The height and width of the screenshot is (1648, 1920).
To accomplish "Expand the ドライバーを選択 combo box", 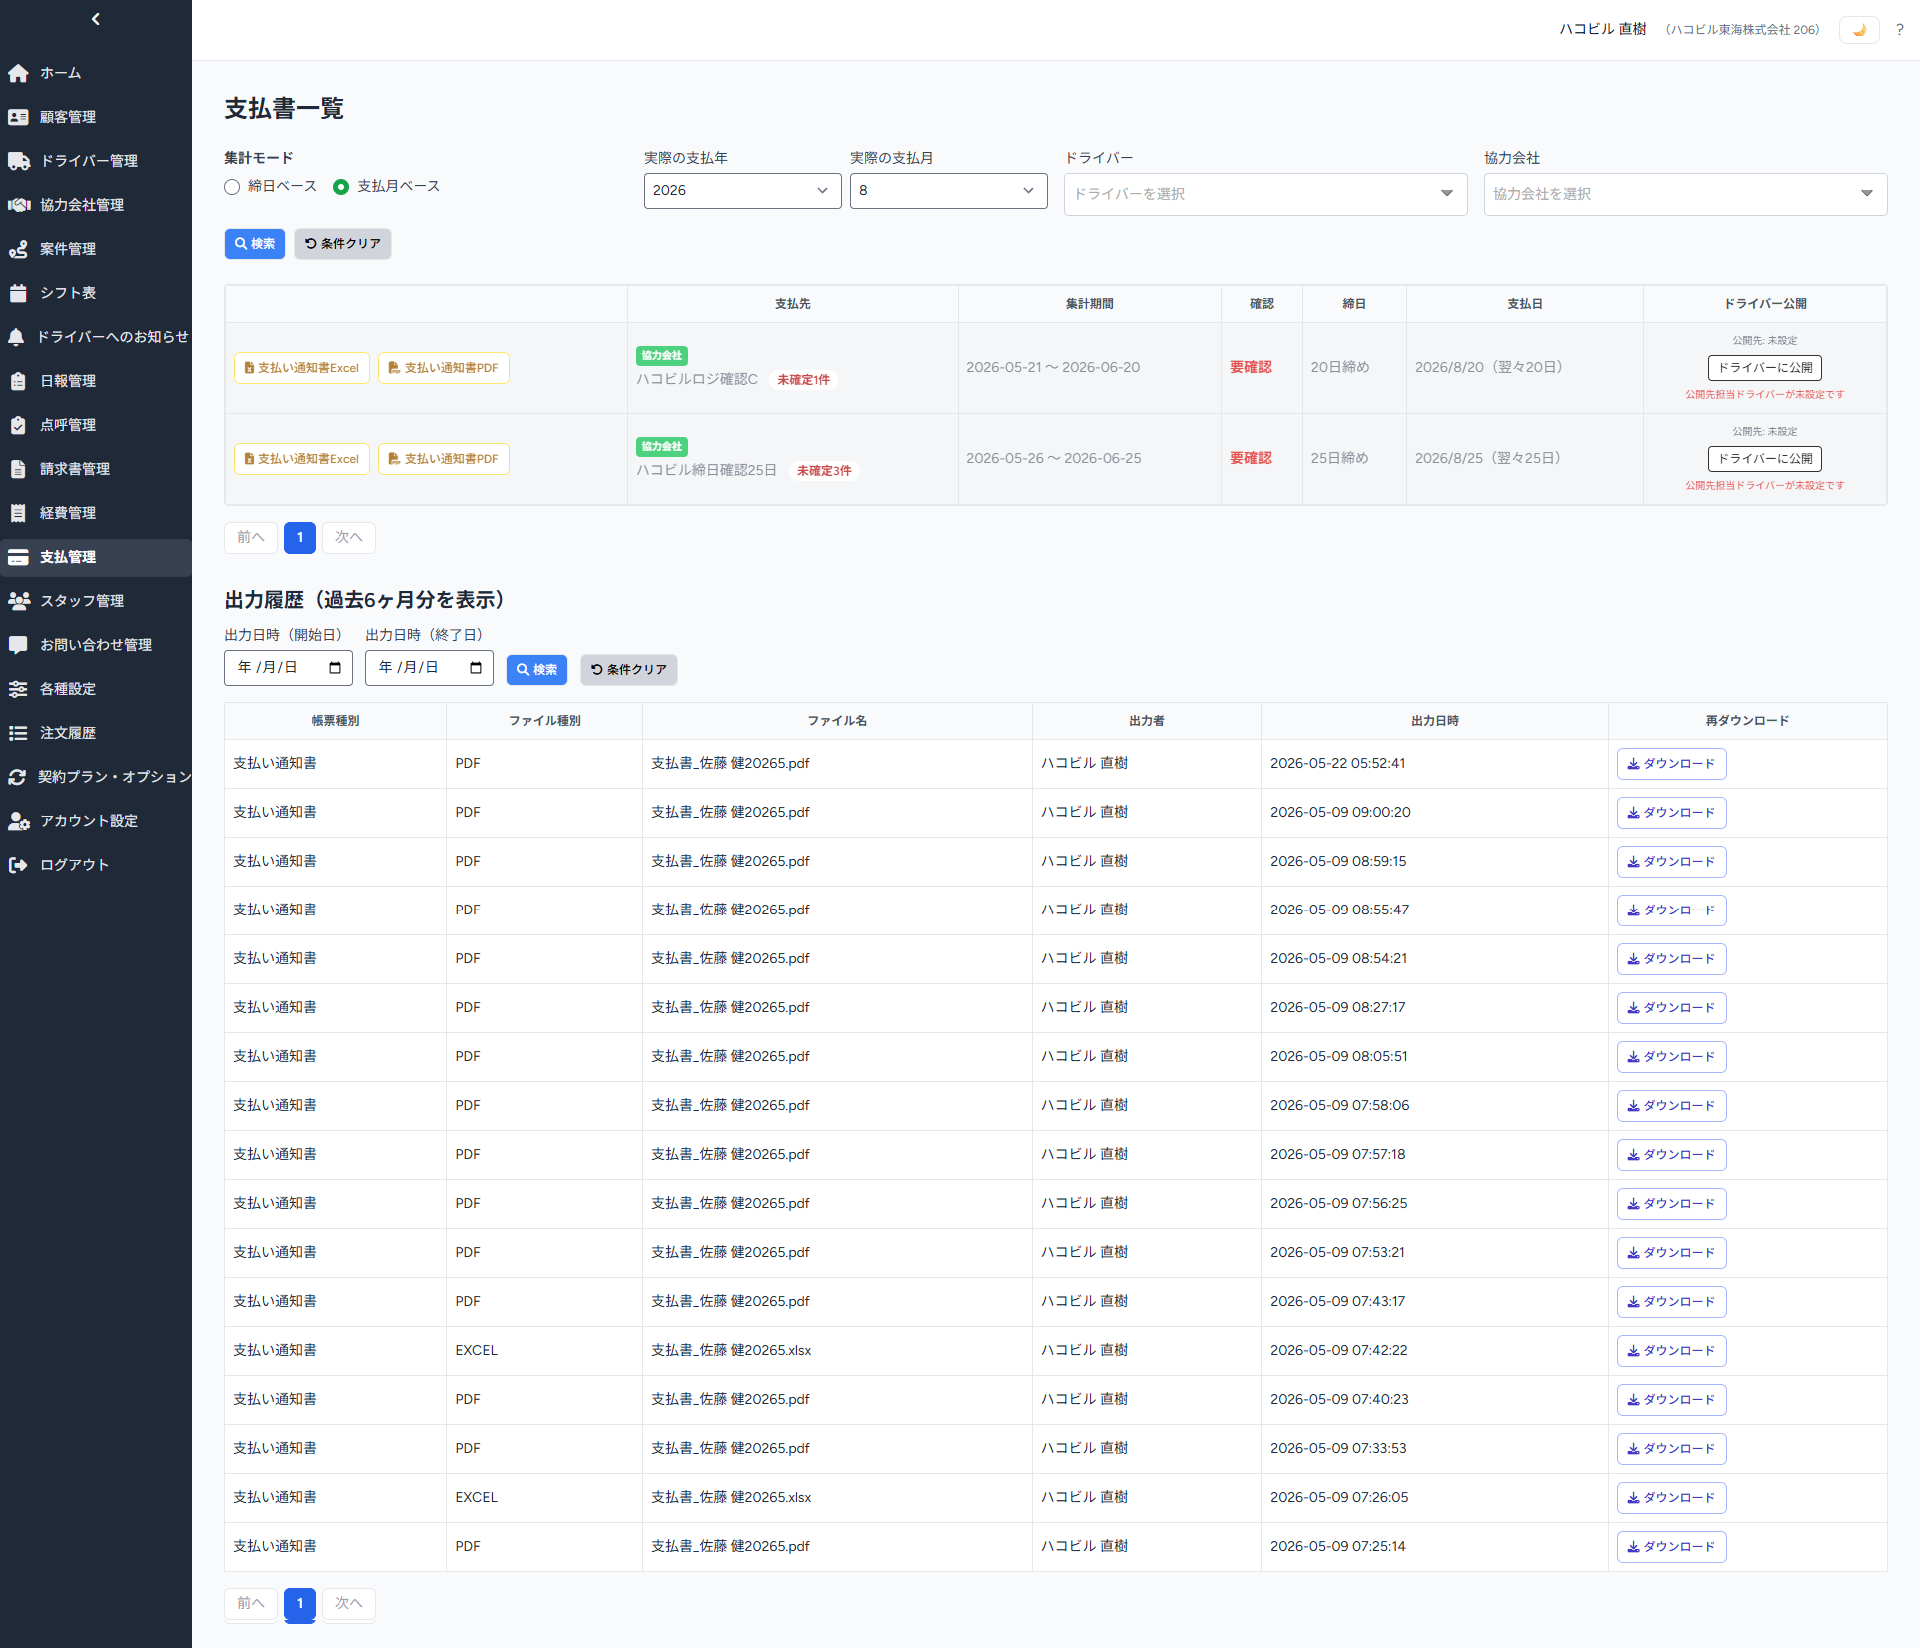I will click(1265, 194).
